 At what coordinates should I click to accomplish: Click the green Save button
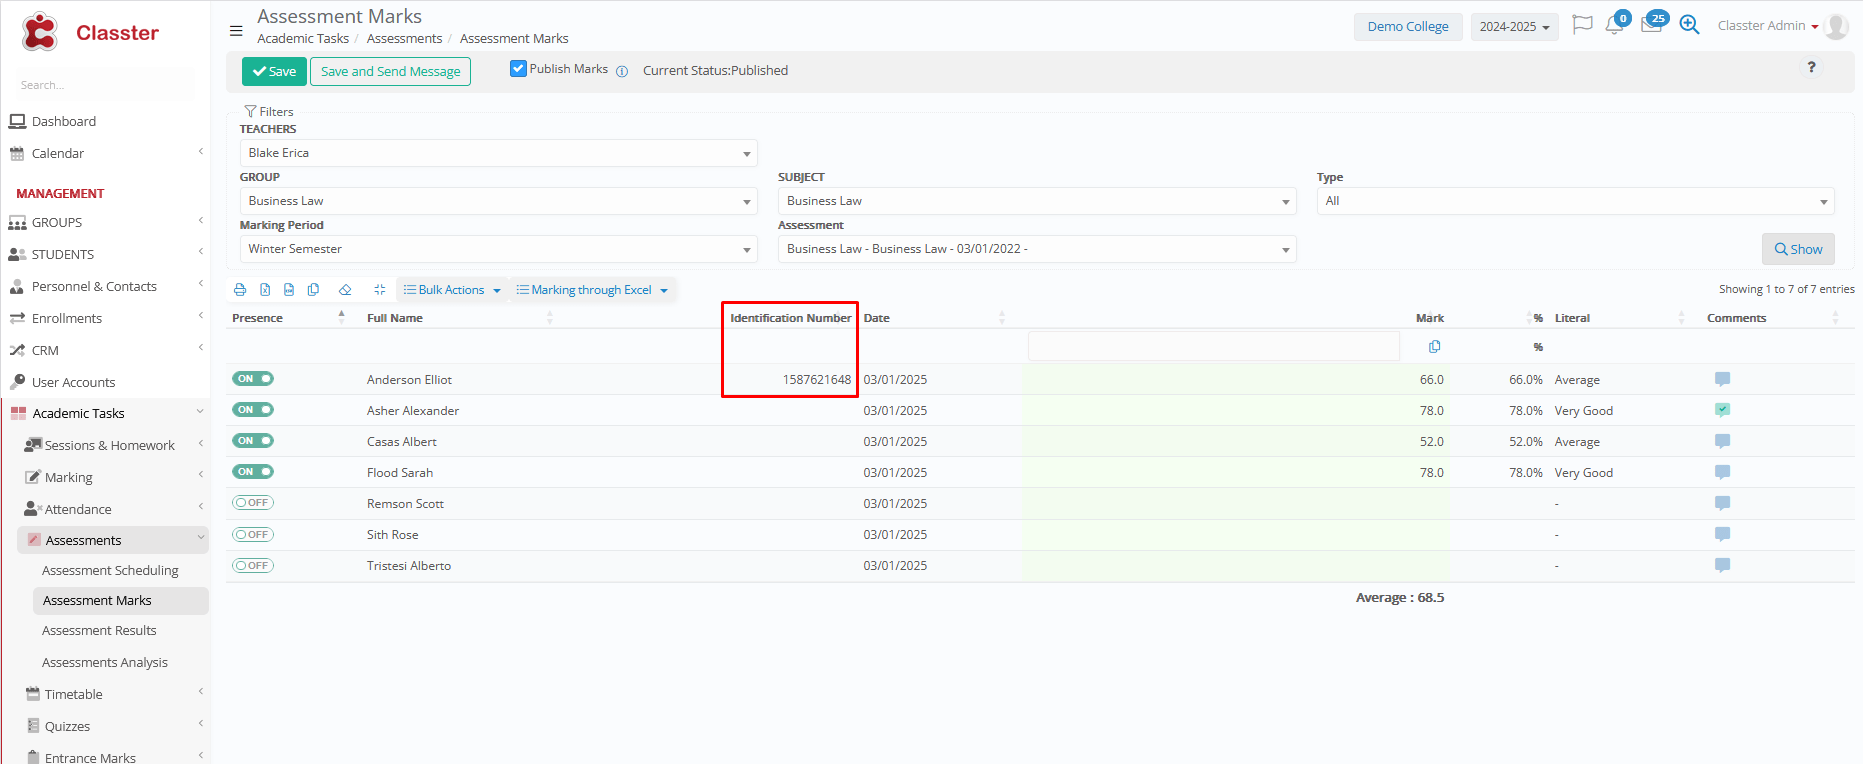click(274, 71)
